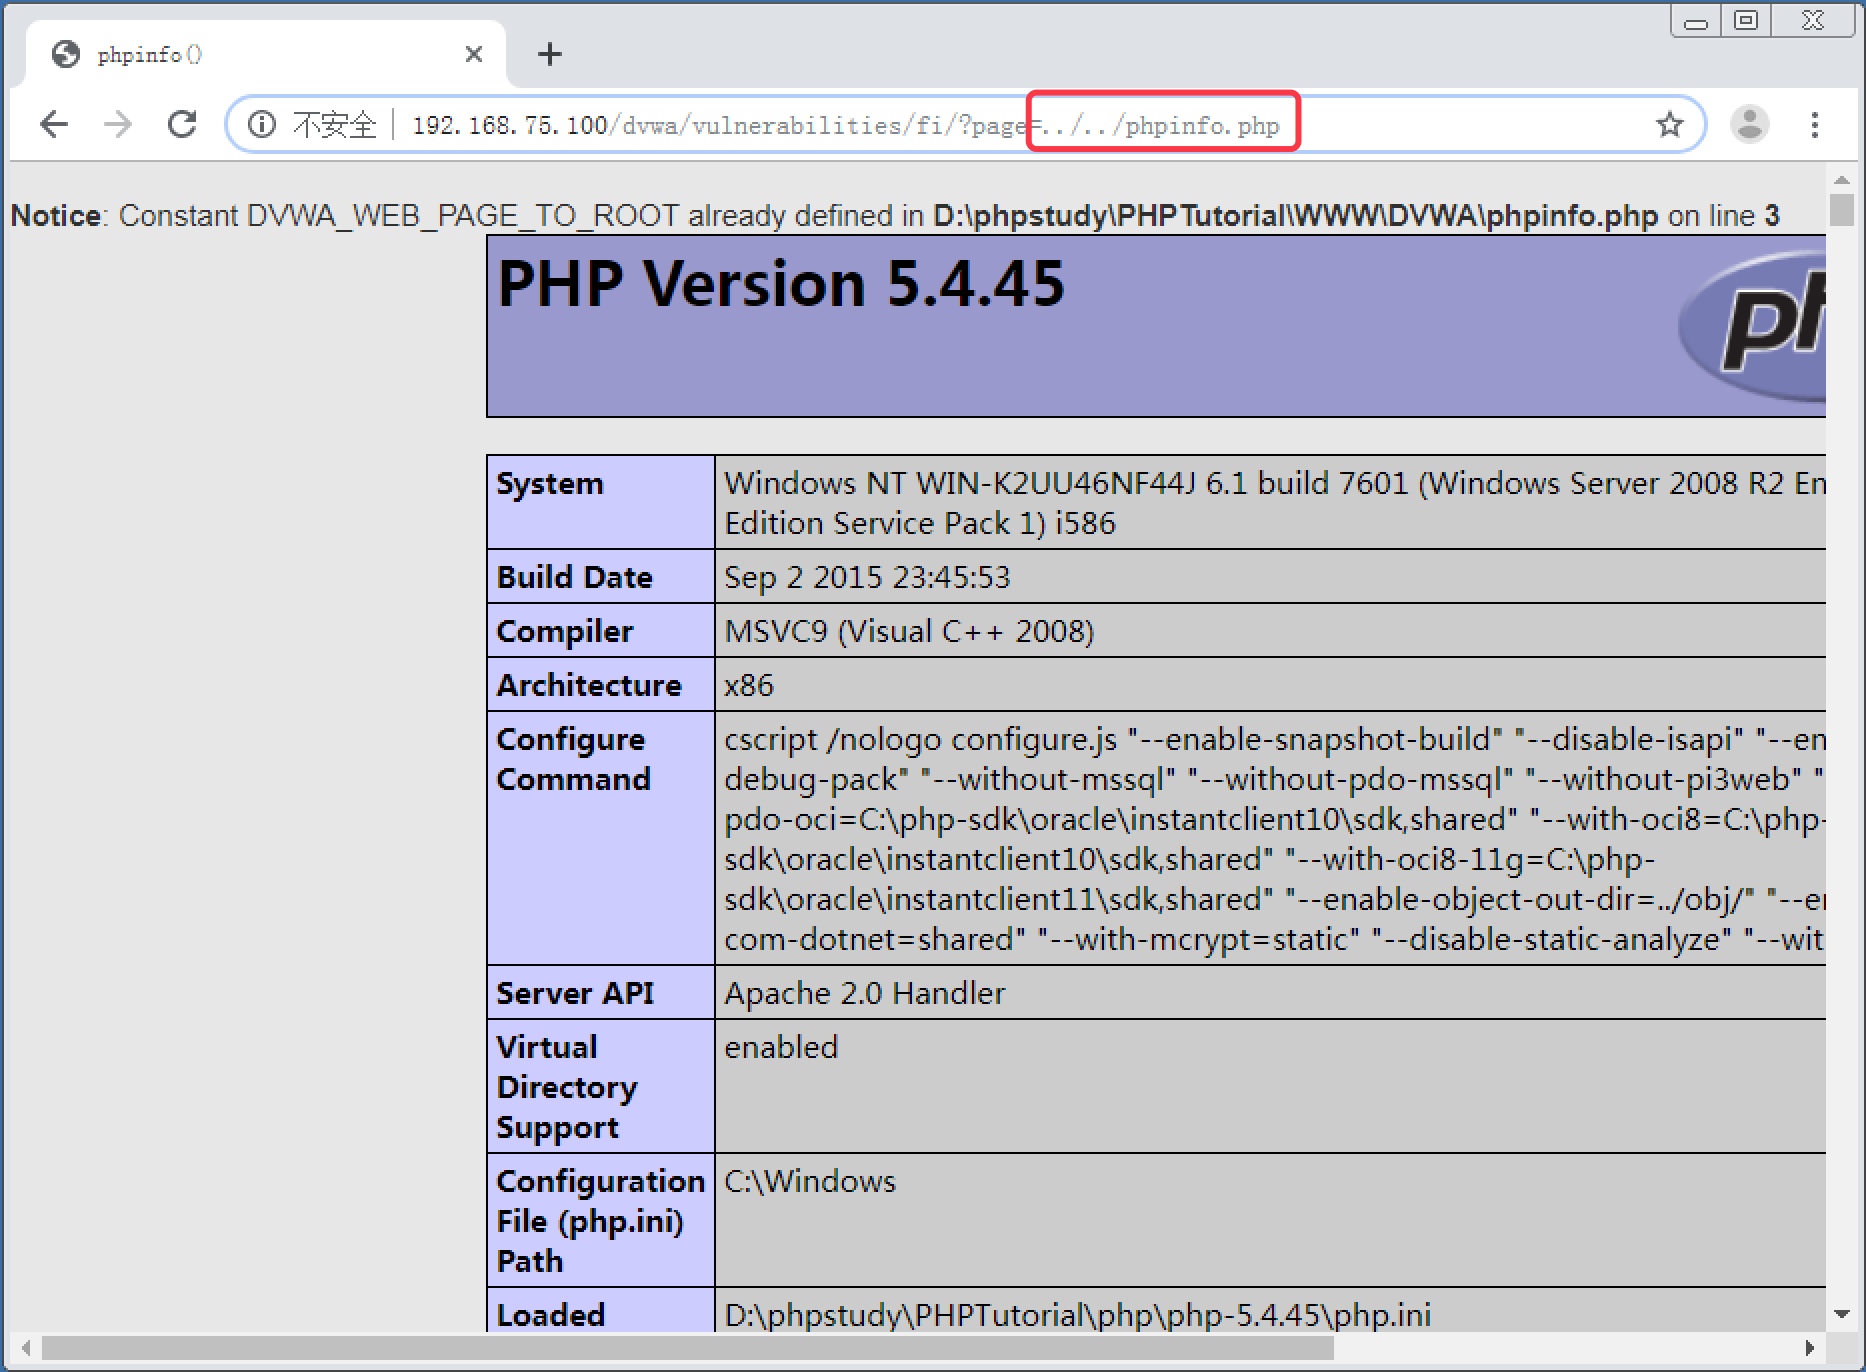This screenshot has width=1866, height=1372.
Task: Click the 'System' row label
Action: [550, 484]
